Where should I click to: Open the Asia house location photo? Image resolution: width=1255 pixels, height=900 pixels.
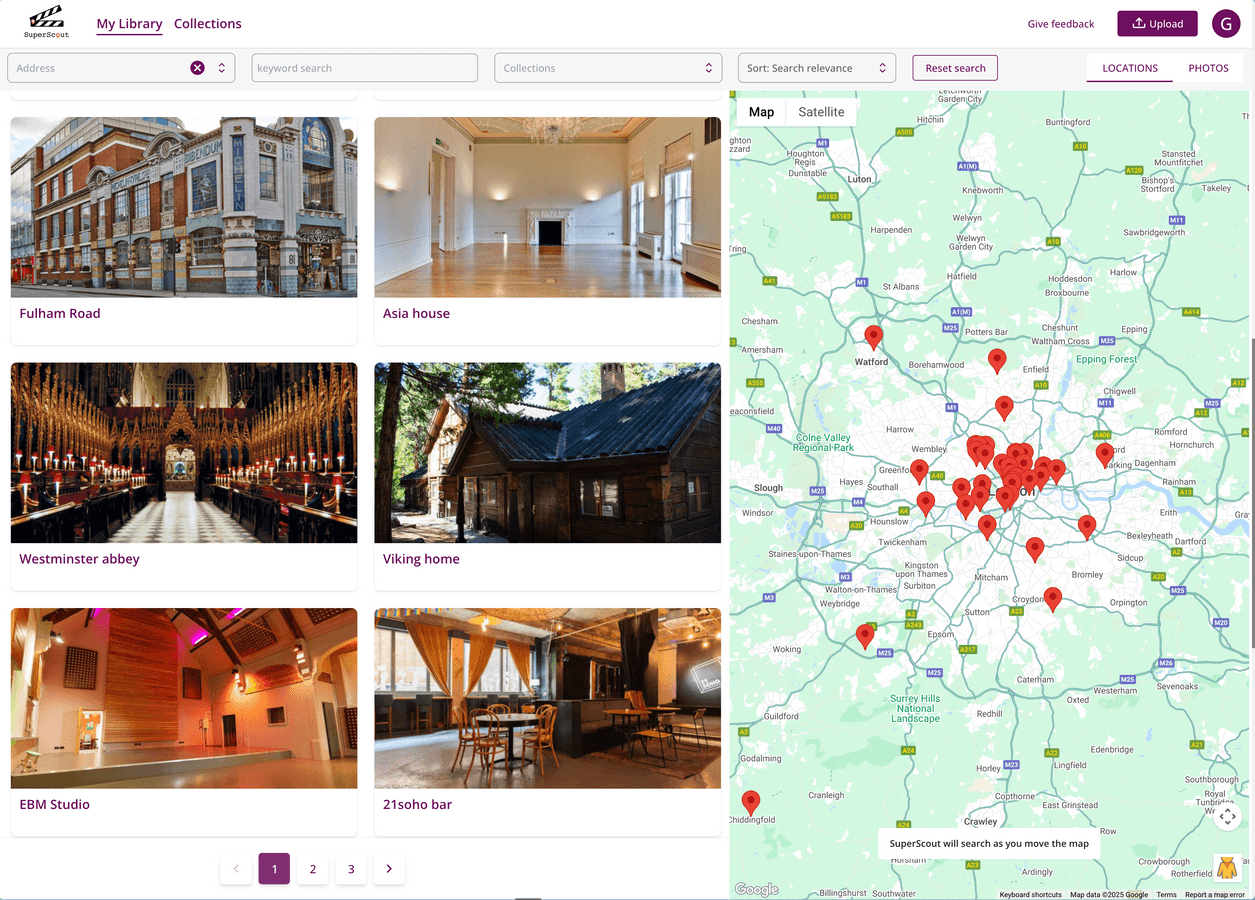[x=547, y=207]
